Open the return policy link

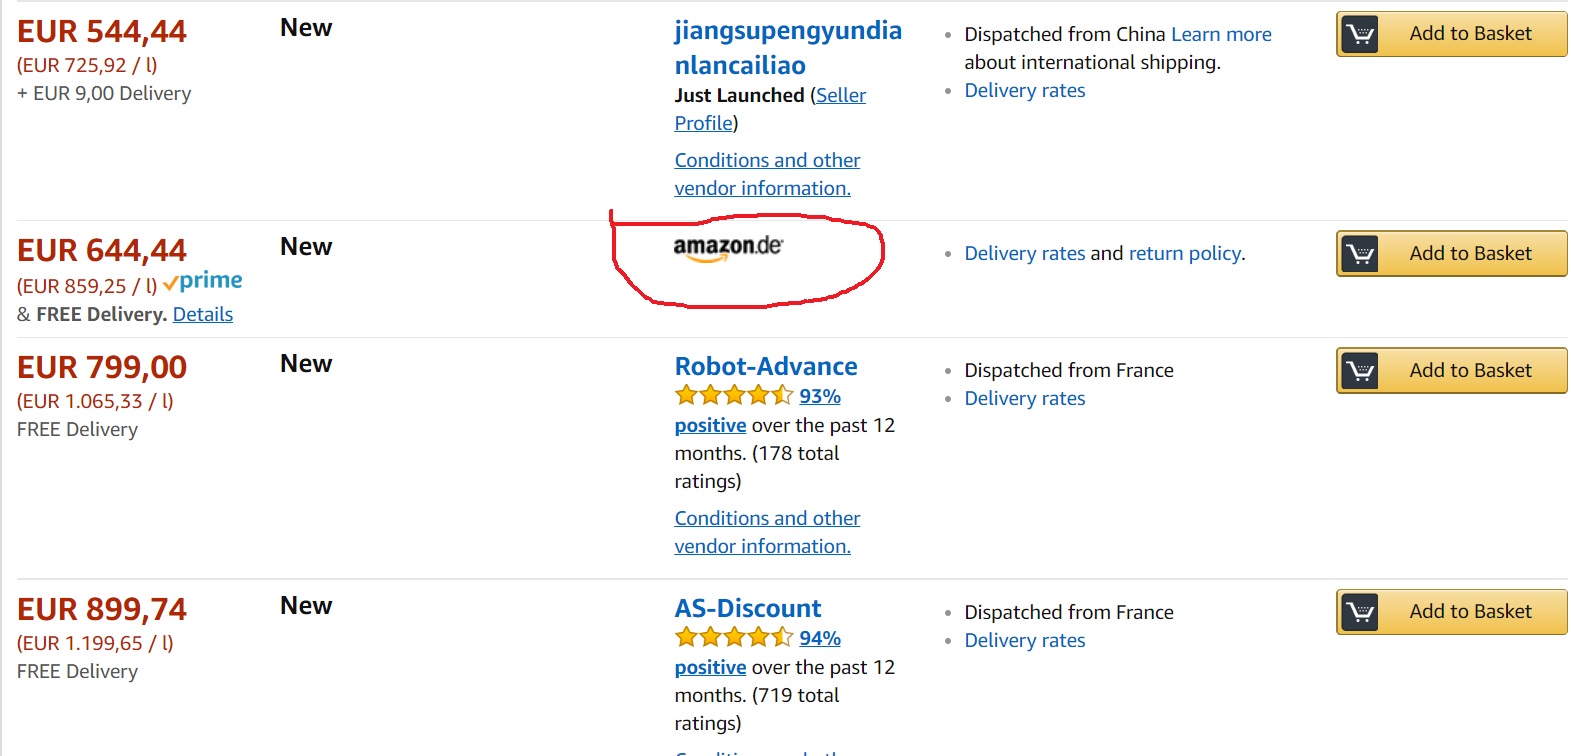point(1185,253)
